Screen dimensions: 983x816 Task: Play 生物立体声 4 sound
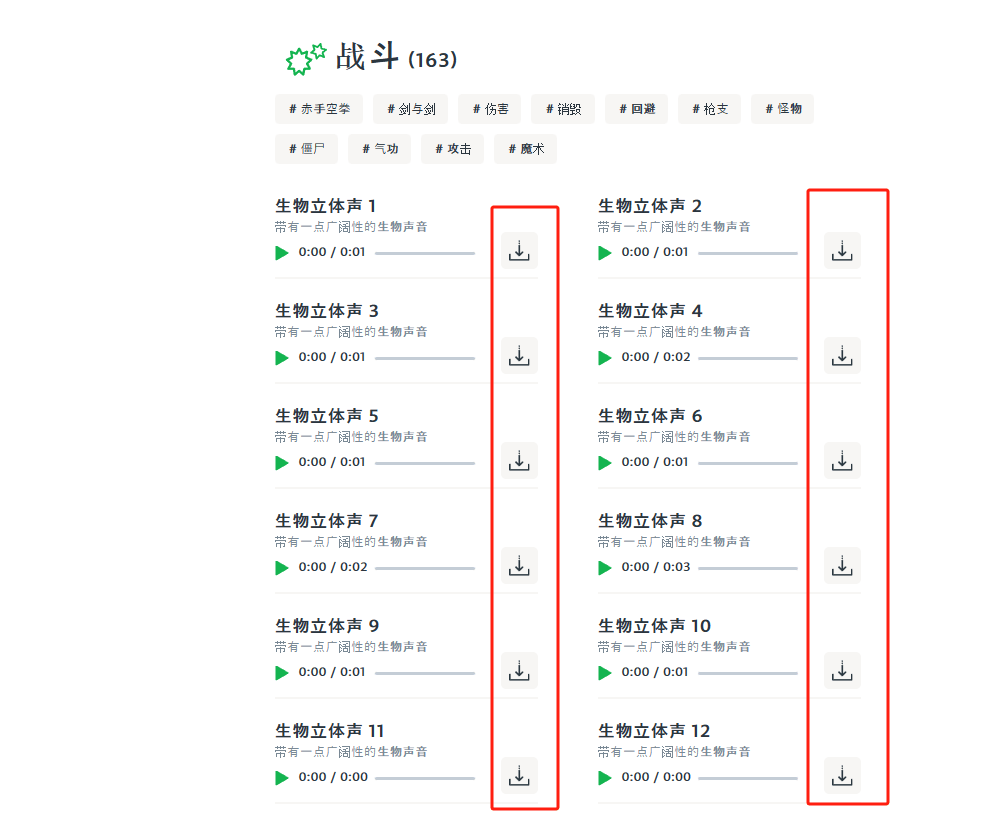pyautogui.click(x=605, y=358)
